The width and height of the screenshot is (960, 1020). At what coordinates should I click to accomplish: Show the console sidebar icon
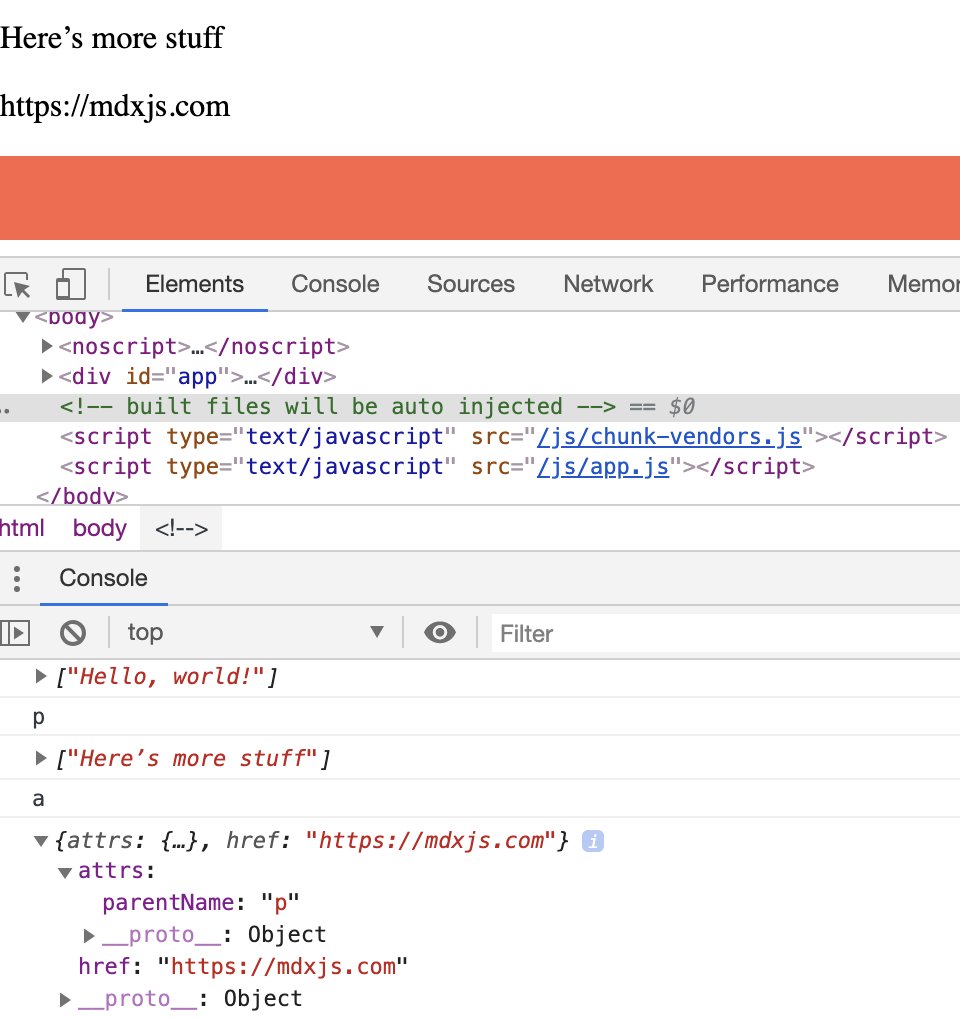click(x=16, y=633)
